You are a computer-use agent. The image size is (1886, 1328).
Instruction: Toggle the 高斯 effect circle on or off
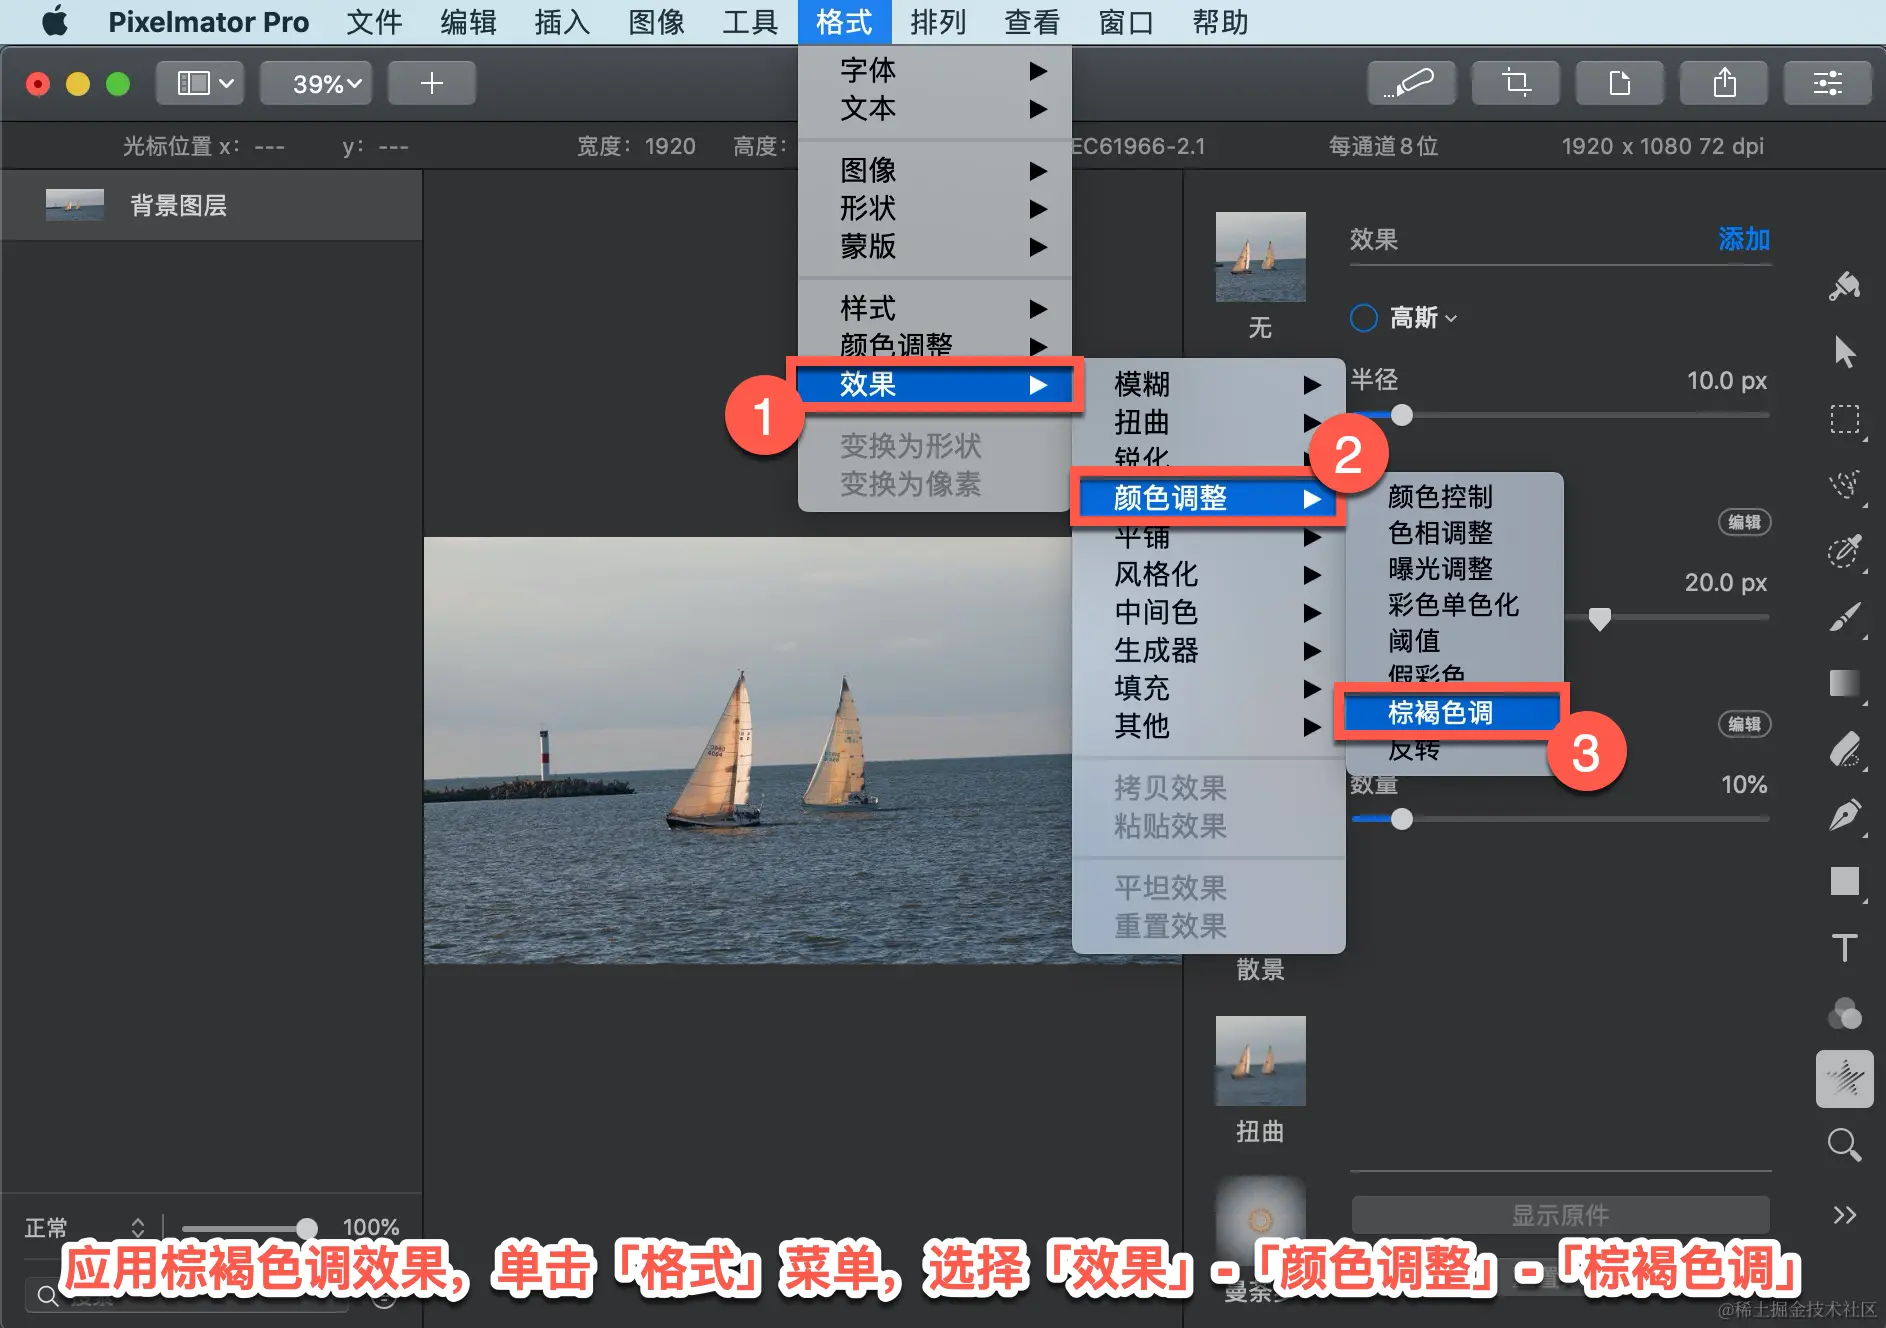[x=1364, y=318]
